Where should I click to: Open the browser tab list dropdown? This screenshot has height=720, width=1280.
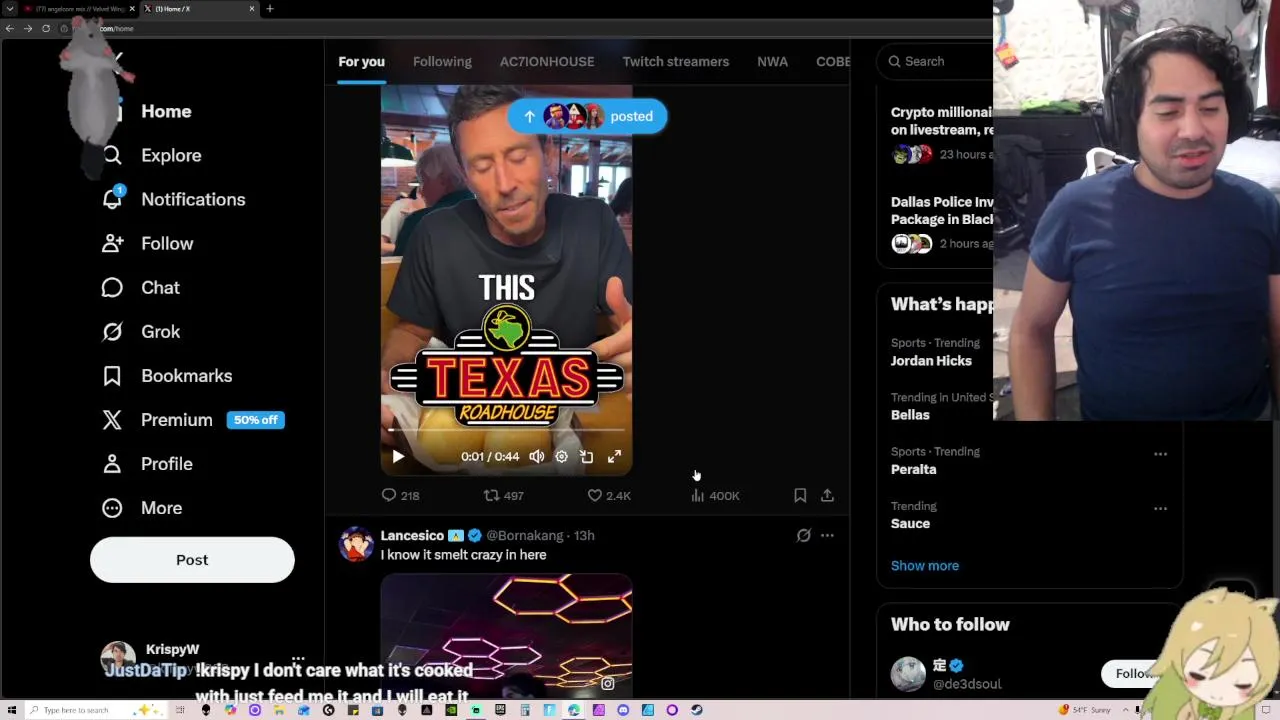[10, 9]
